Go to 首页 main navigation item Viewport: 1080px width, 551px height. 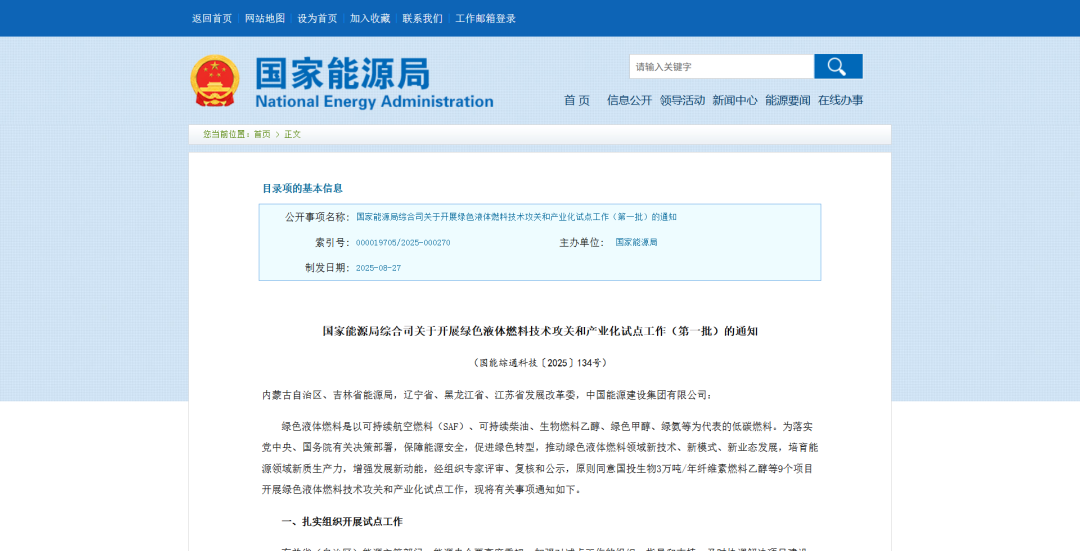click(x=577, y=101)
